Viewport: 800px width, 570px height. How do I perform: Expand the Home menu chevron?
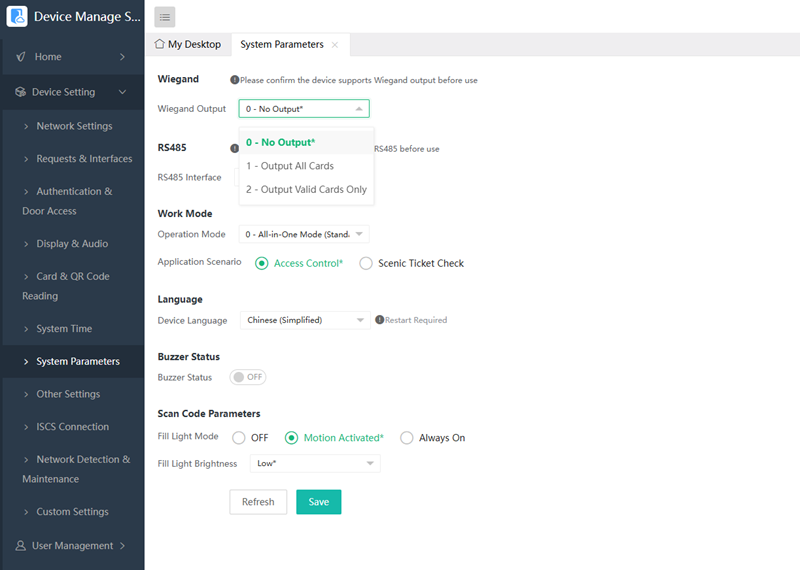pyautogui.click(x=122, y=57)
